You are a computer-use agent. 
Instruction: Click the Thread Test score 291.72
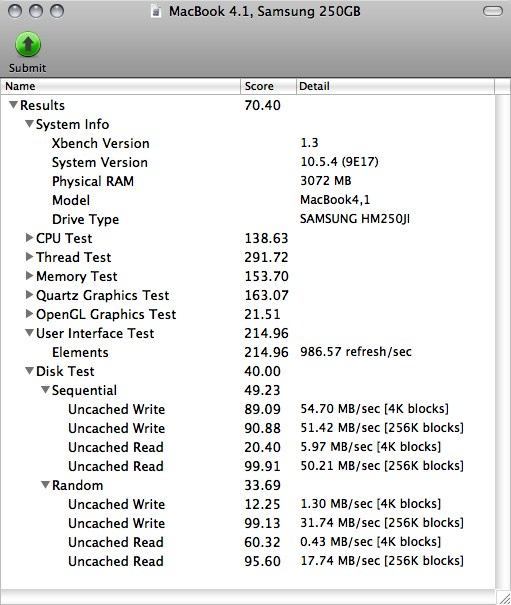coord(266,257)
